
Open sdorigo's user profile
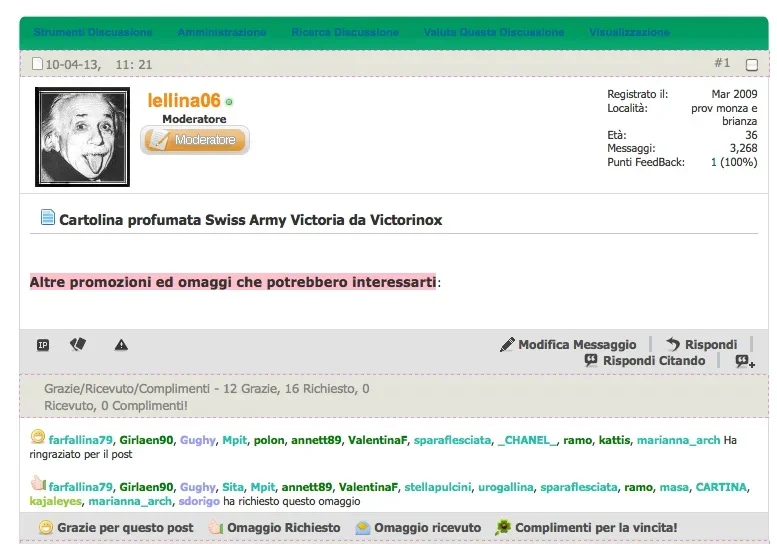click(x=199, y=501)
